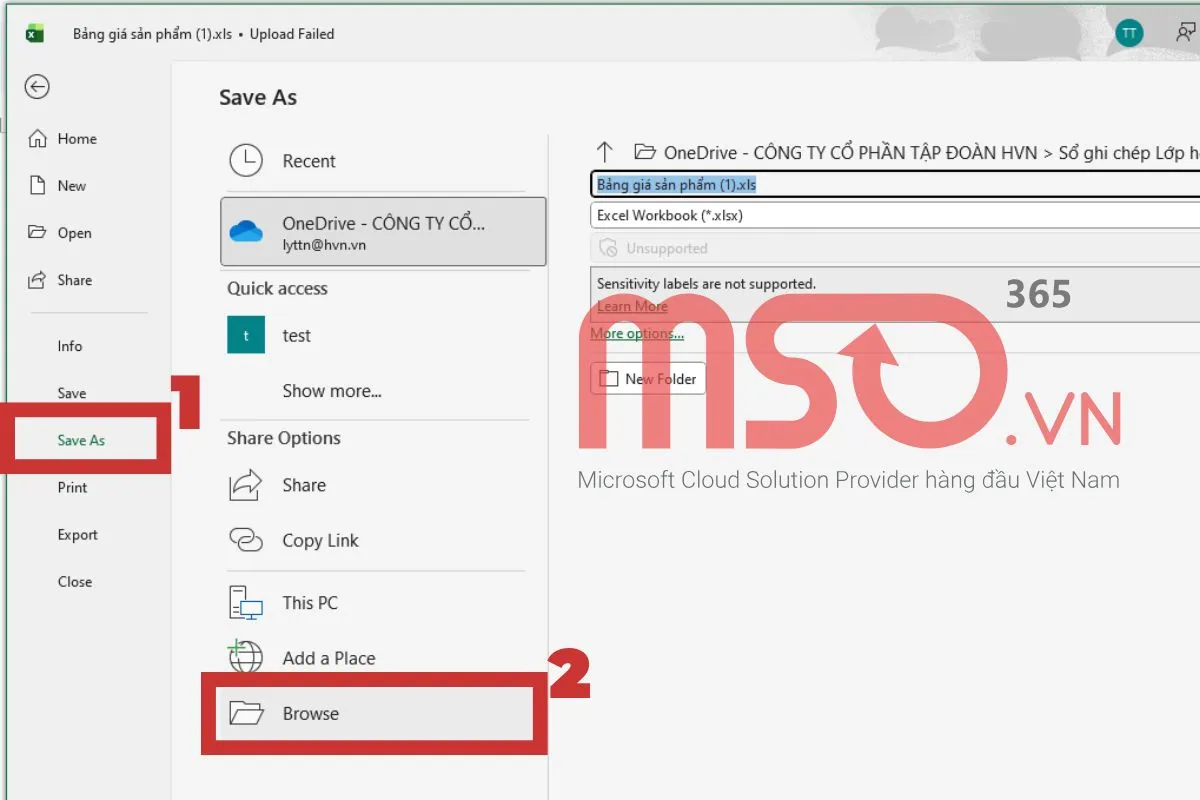Switch to the Info section
The image size is (1200, 800).
tap(70, 346)
